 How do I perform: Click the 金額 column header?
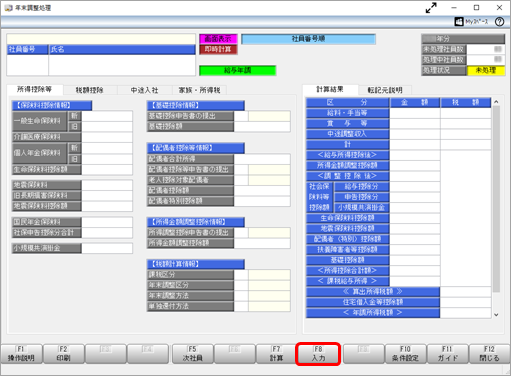coord(415,102)
